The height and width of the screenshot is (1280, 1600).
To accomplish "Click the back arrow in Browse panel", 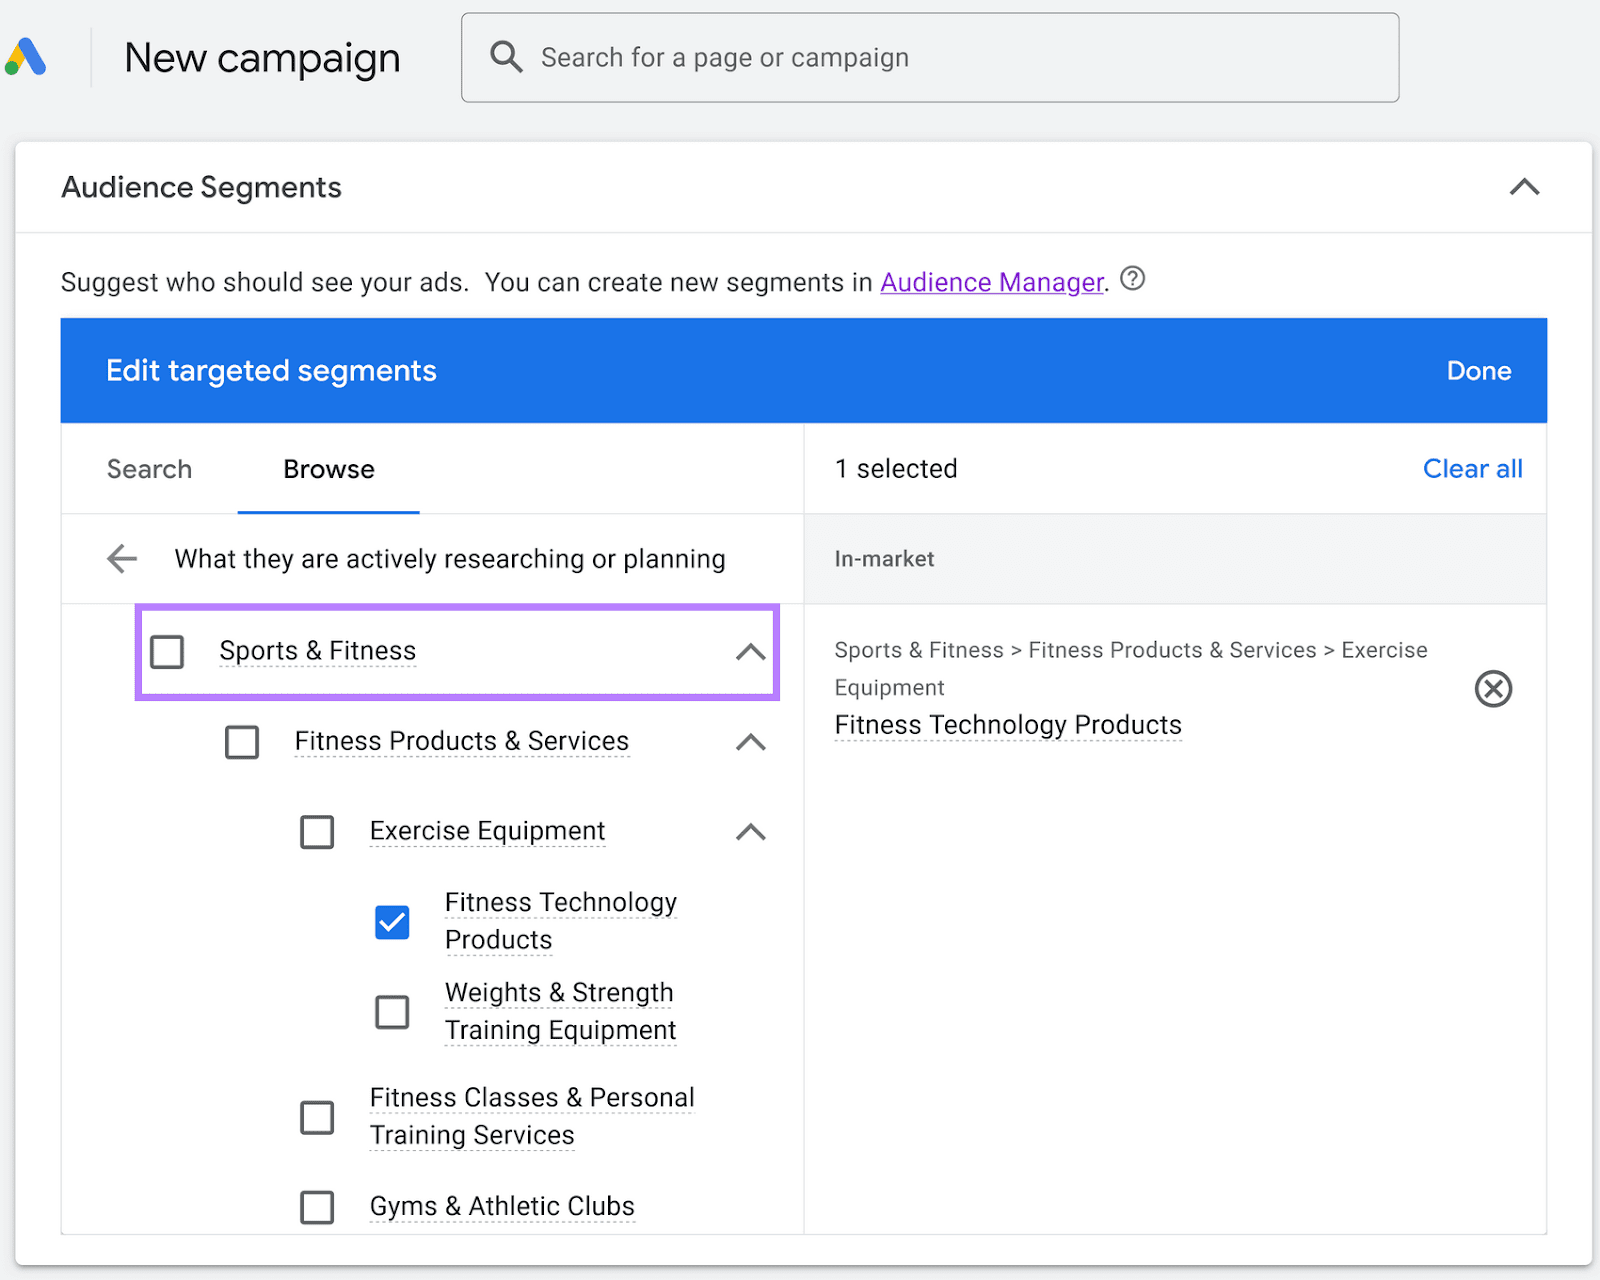I will [122, 559].
